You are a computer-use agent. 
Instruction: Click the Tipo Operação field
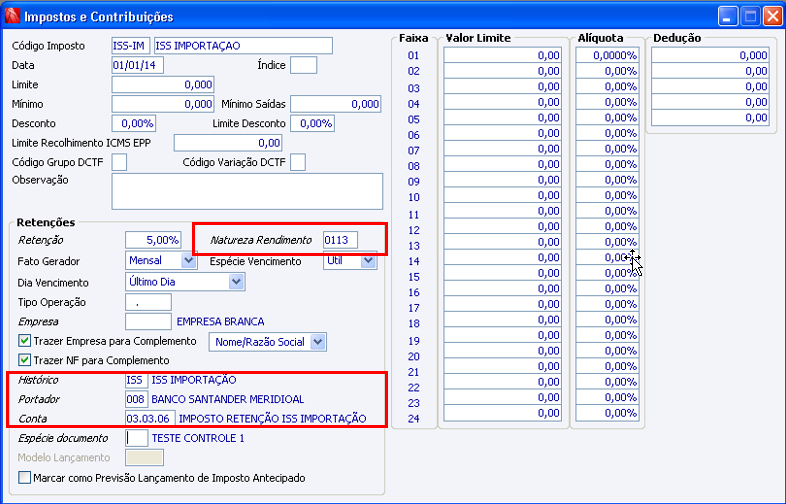pos(148,302)
